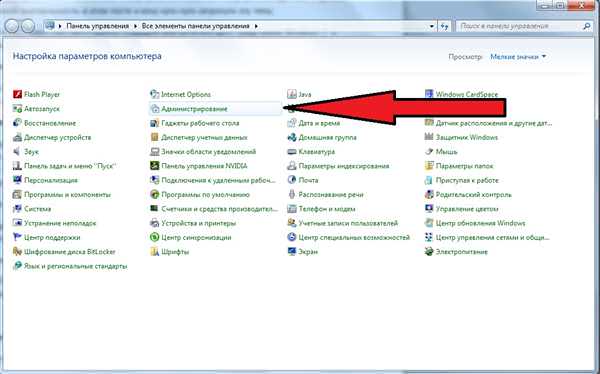Open Счетчики и средства производительности link
Image resolution: width=600 pixels, height=374 pixels.
pos(220,209)
